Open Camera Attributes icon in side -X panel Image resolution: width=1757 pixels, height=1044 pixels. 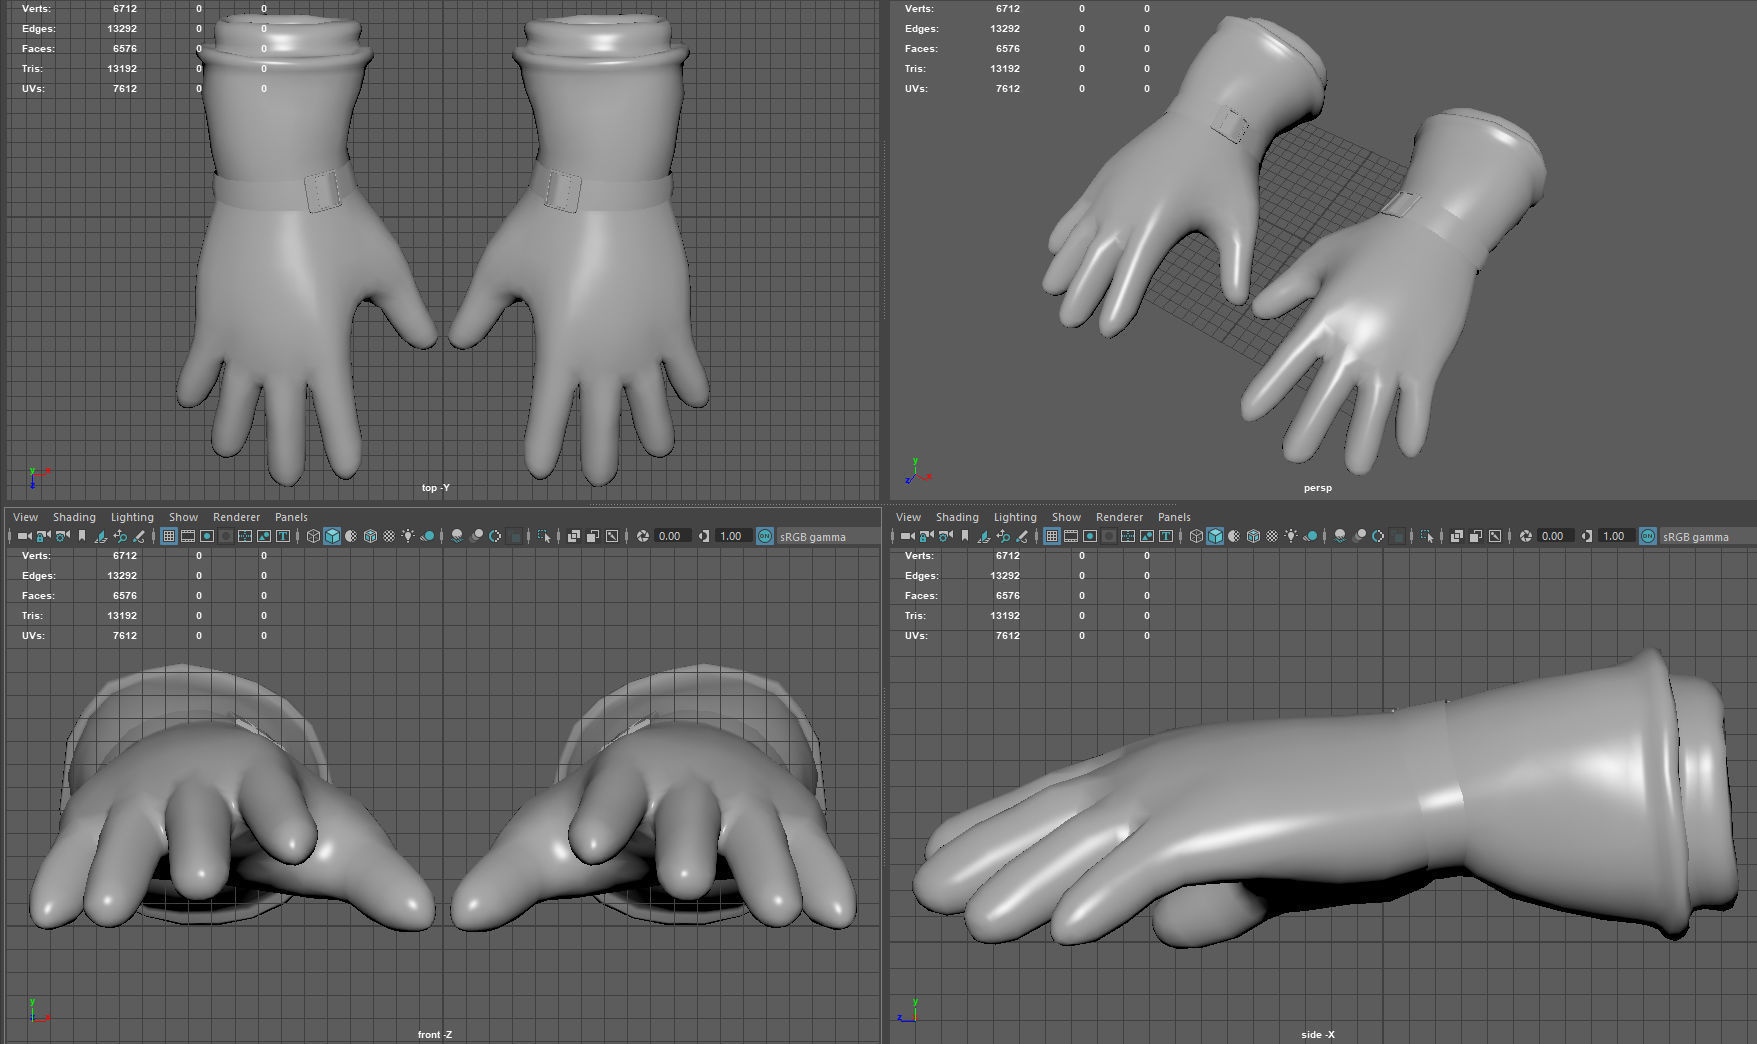point(945,536)
